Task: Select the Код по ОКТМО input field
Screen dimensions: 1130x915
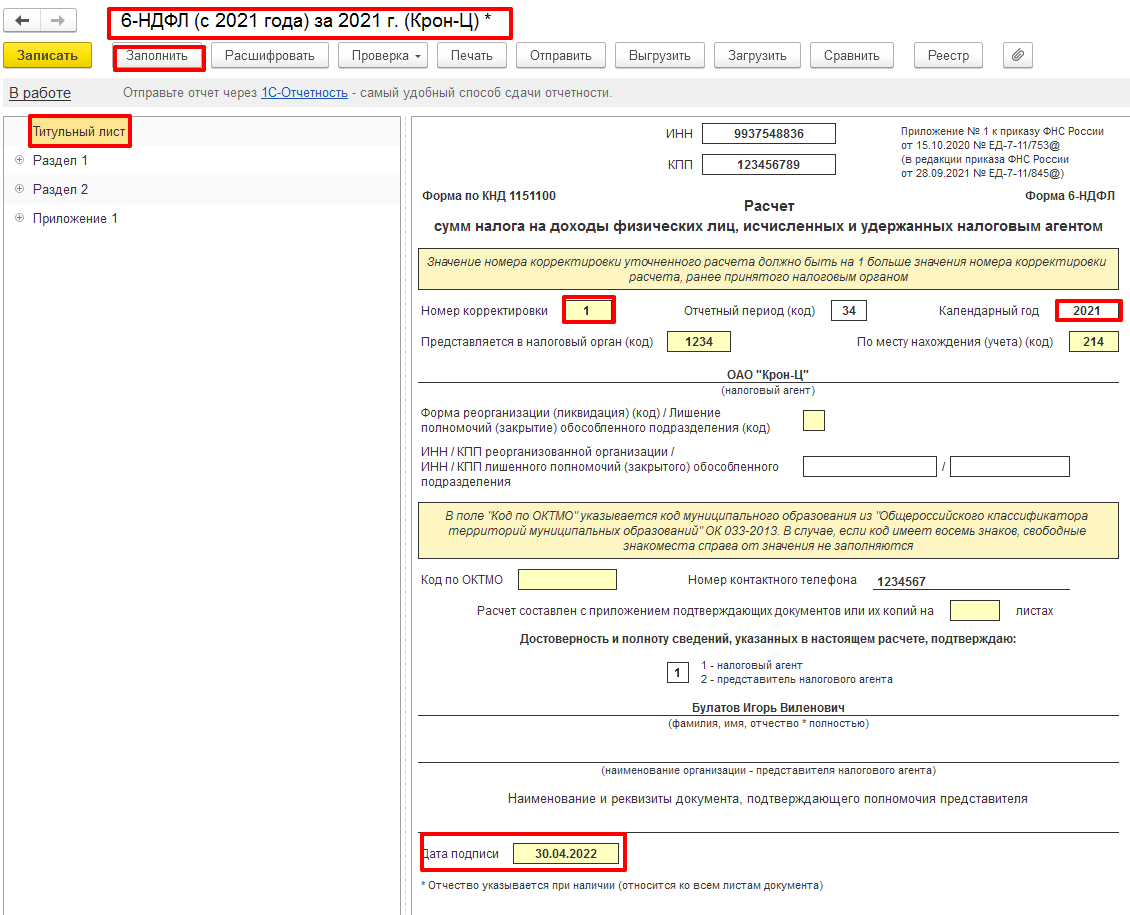Action: 567,580
